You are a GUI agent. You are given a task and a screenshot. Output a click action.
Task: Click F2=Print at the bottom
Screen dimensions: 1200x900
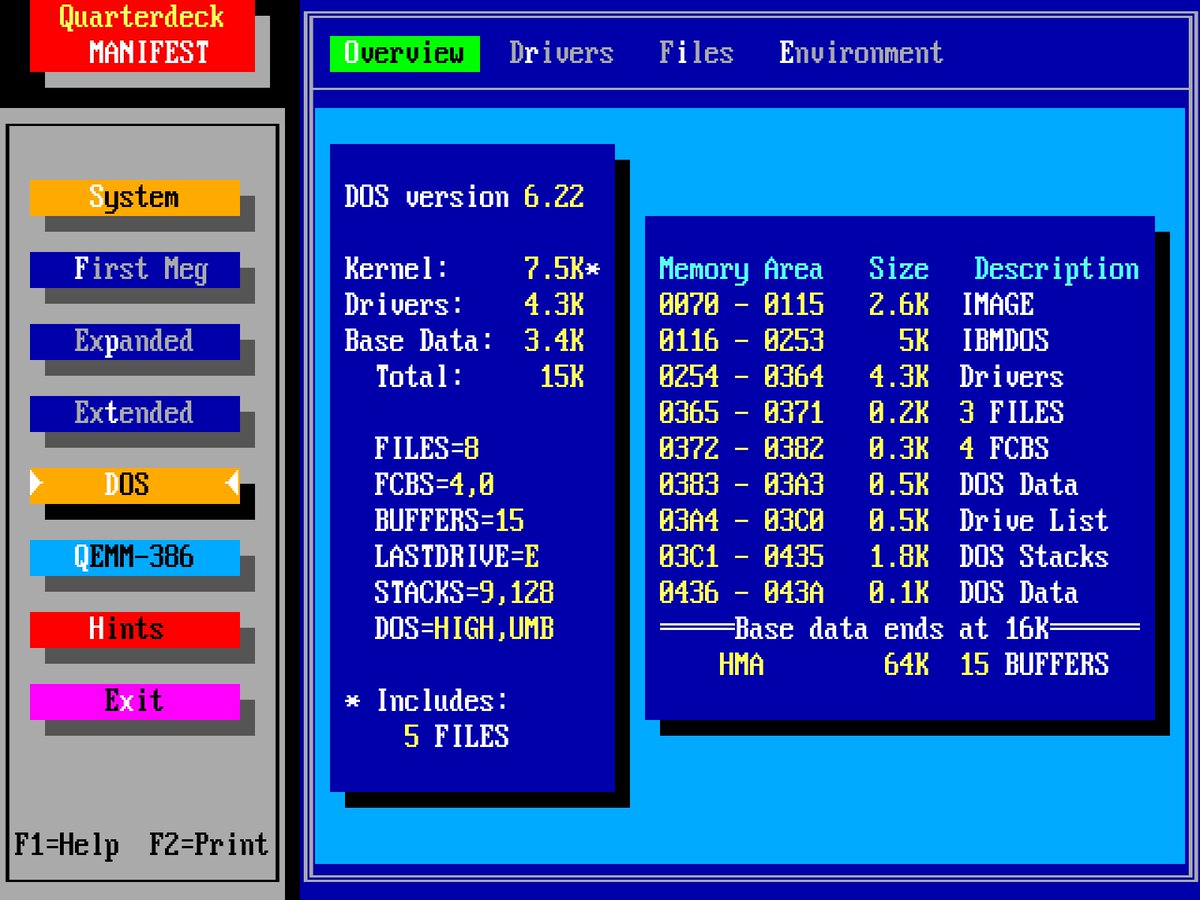pos(209,845)
